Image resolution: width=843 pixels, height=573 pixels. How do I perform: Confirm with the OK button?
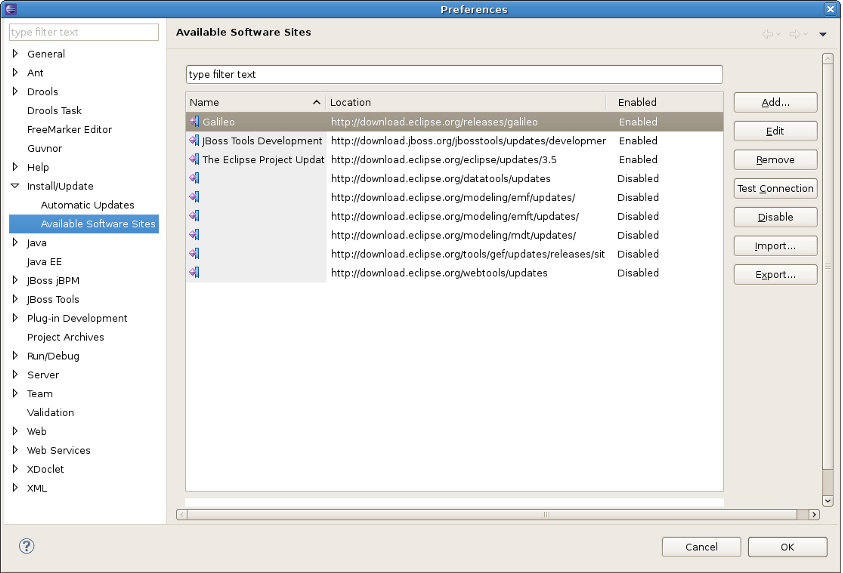point(787,547)
